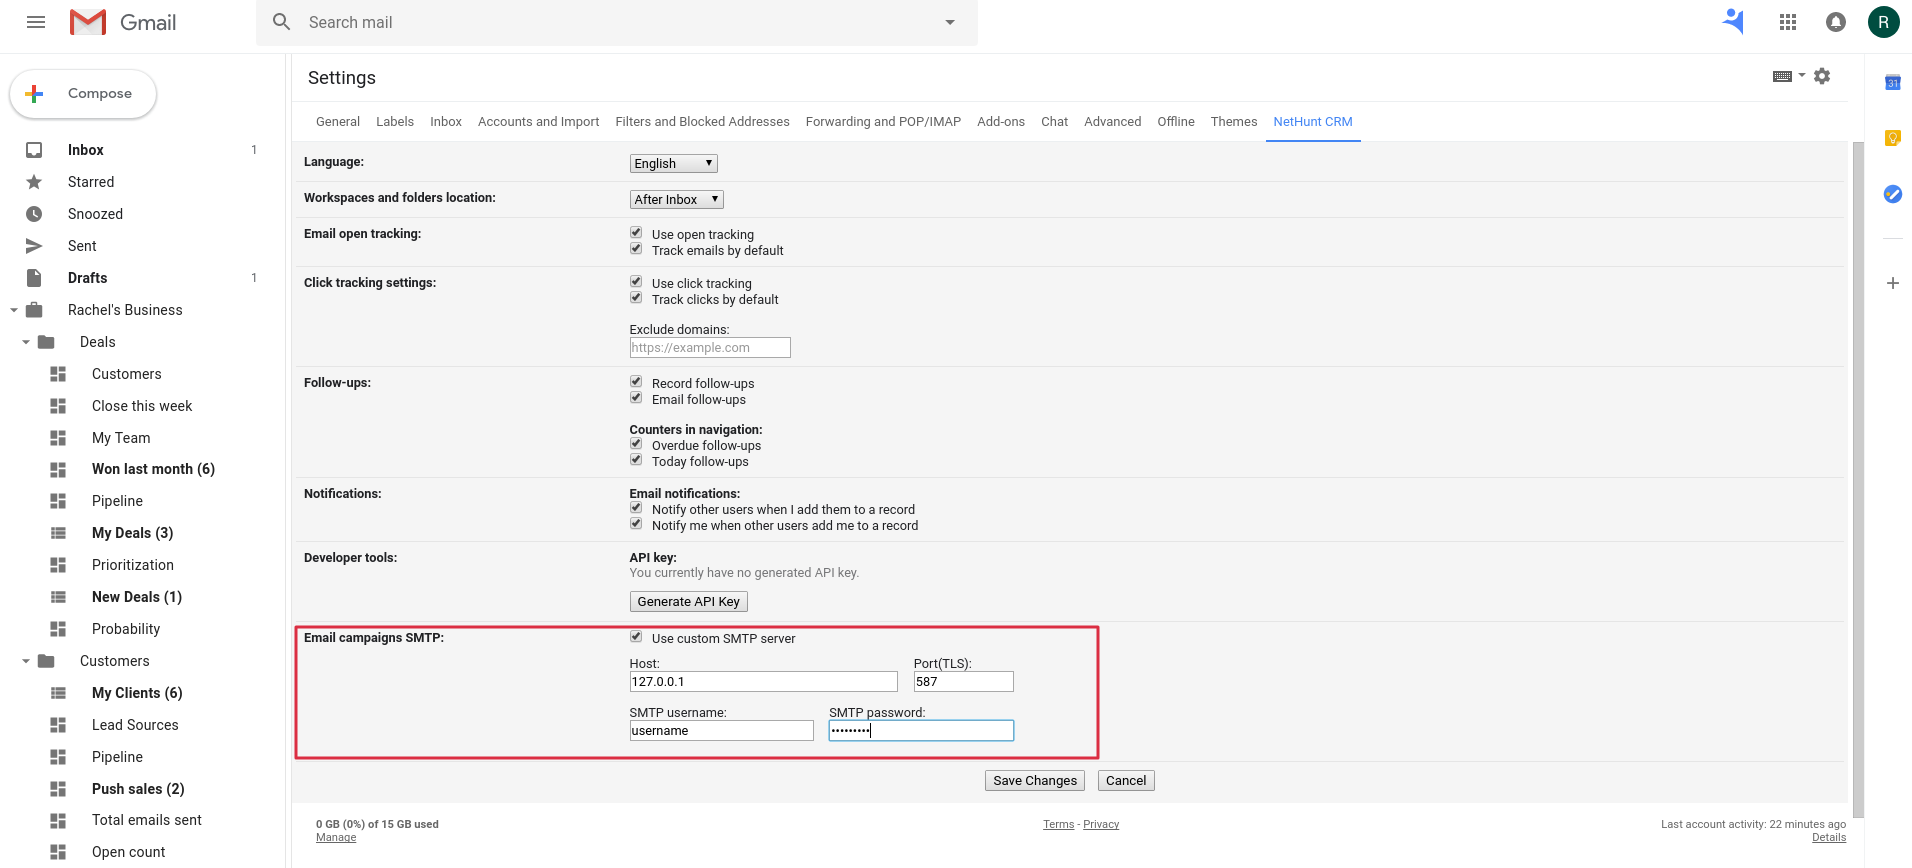
Task: Open the After Inbox location dropdown
Action: point(677,200)
